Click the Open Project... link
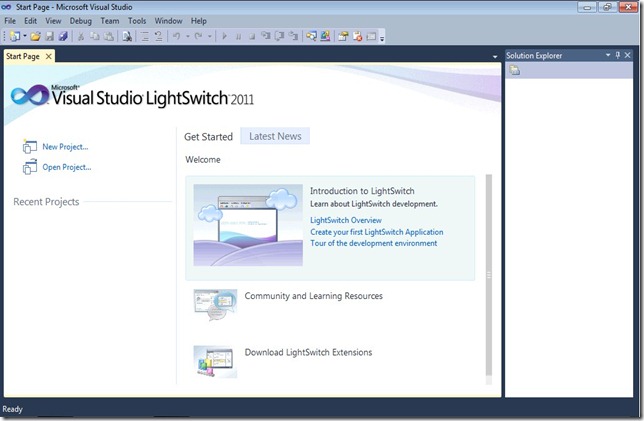This screenshot has height=421, width=644. pos(66,167)
